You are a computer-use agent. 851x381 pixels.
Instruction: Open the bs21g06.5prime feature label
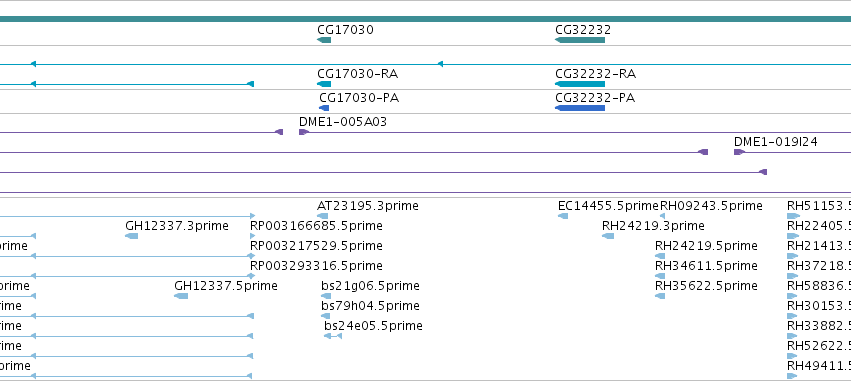[x=370, y=285]
